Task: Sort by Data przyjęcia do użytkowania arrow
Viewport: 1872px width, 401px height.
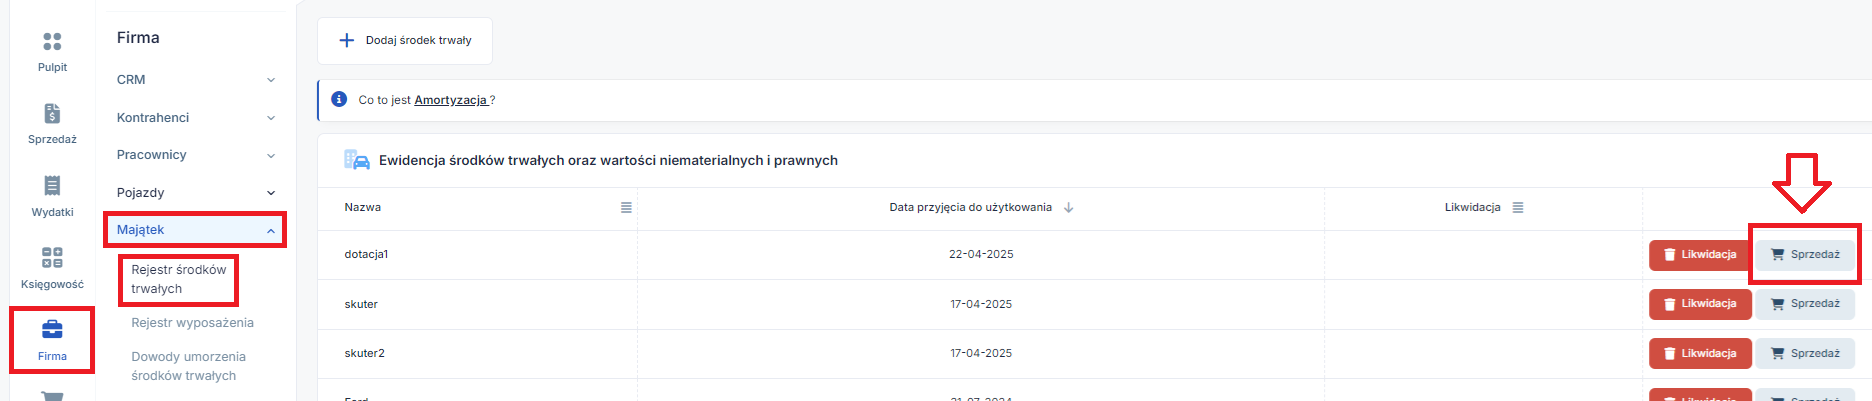Action: 1069,208
